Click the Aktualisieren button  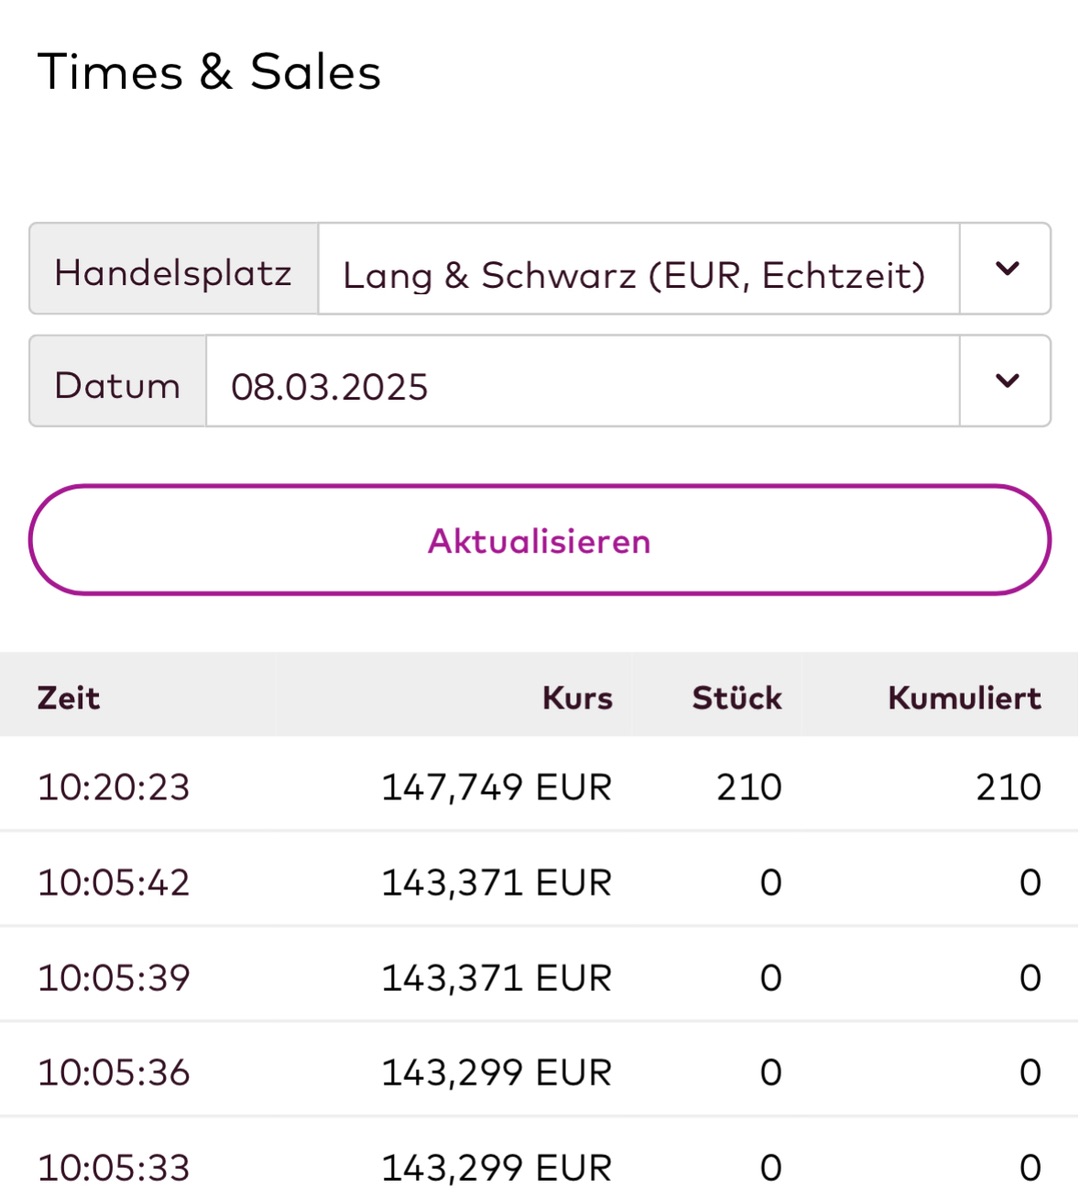click(x=540, y=540)
